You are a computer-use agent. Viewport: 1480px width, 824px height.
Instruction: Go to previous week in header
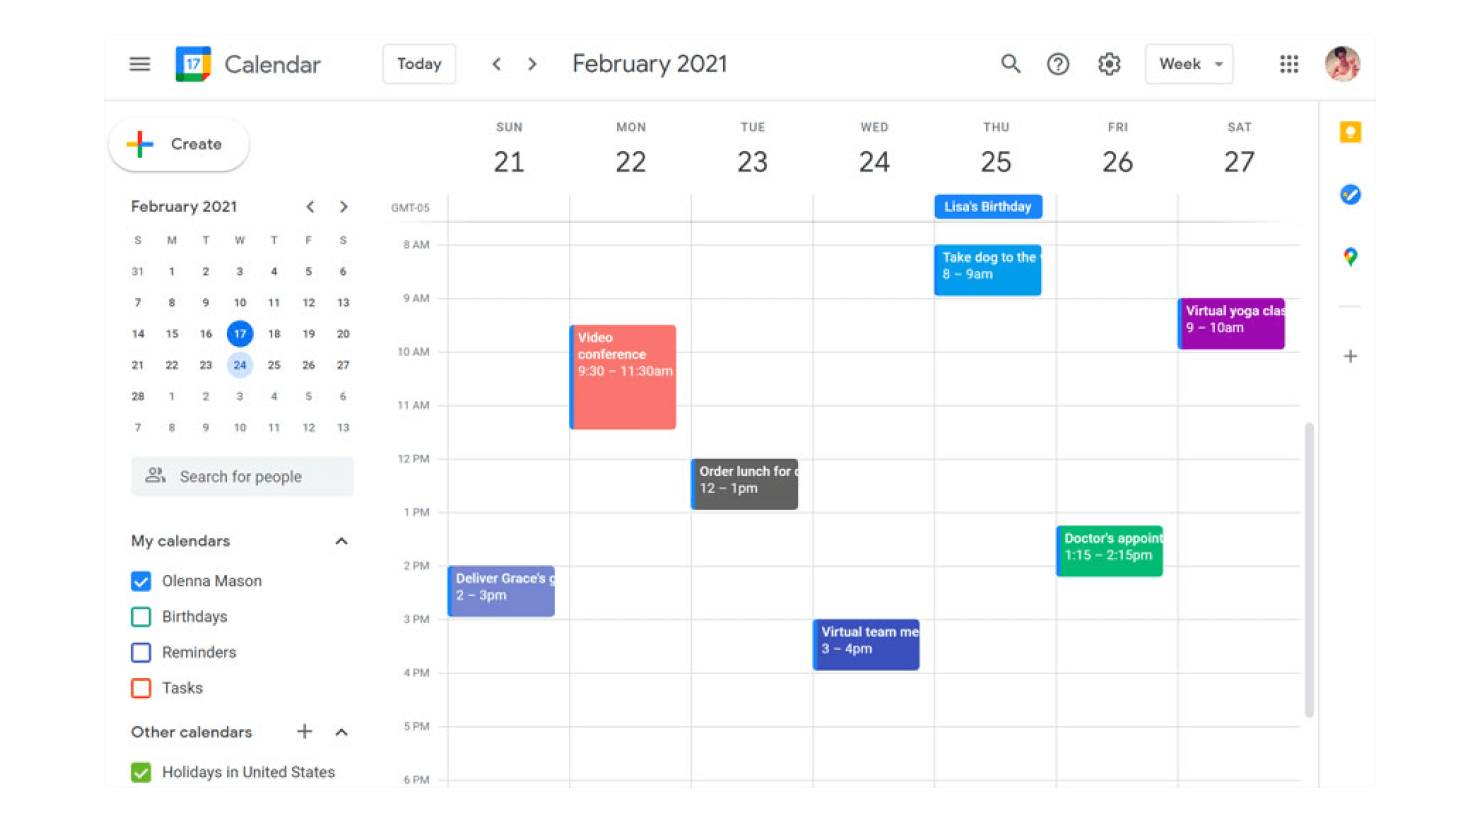pos(496,64)
